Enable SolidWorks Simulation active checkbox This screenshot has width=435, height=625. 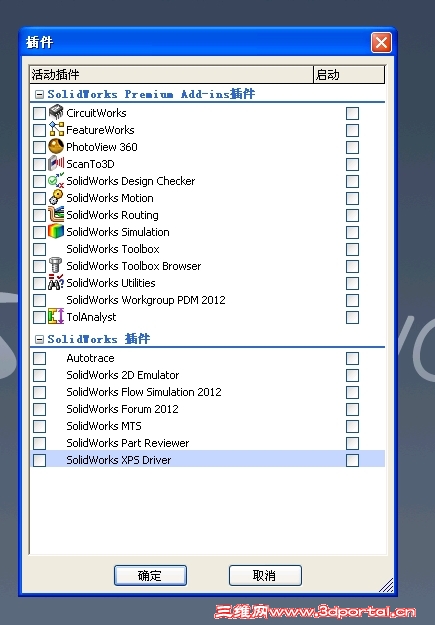(39, 232)
